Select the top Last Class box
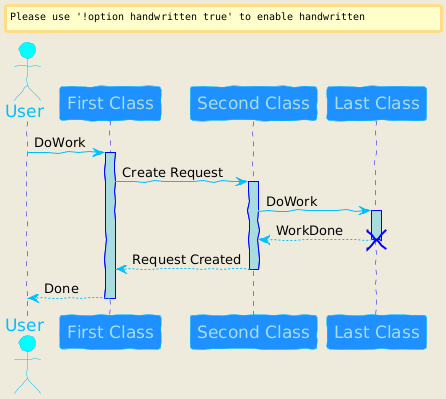446x399 pixels. pos(377,103)
